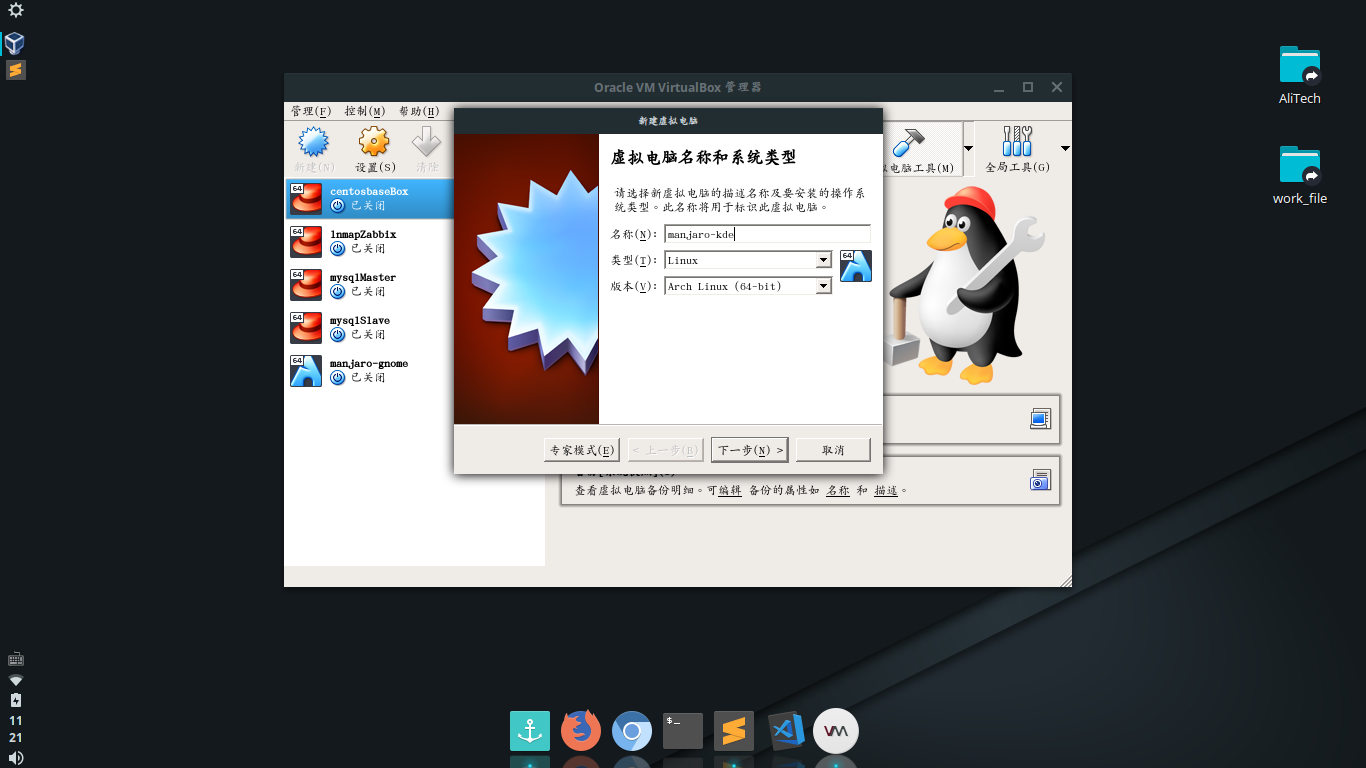Viewport: 1366px width, 768px height.
Task: Click the battery status tray icon
Action: click(x=15, y=700)
